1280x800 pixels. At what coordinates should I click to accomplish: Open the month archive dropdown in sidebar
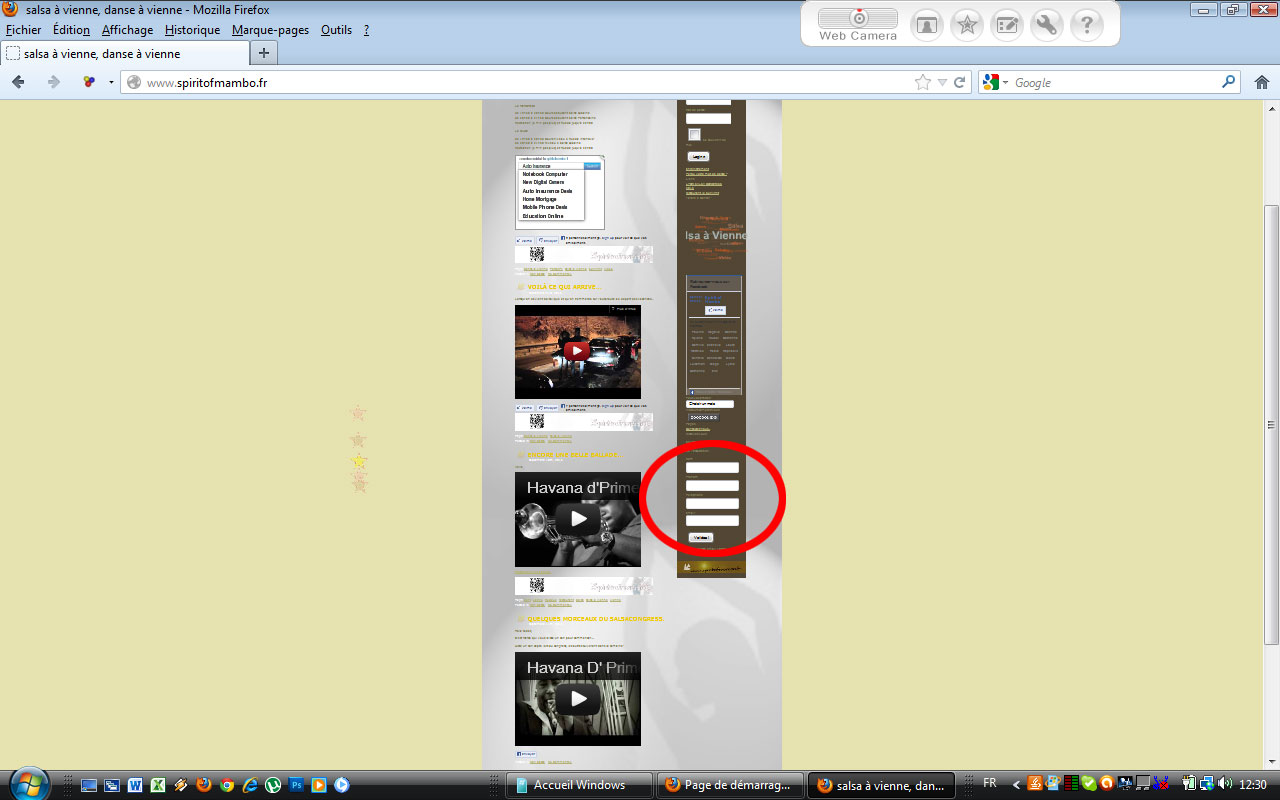(x=709, y=404)
